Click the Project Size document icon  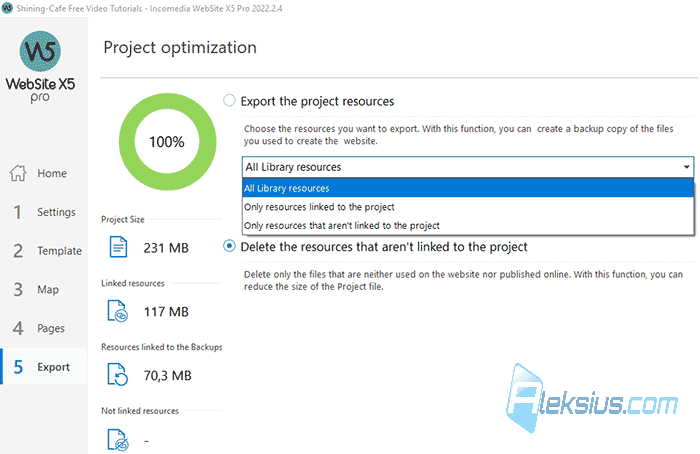coord(118,247)
